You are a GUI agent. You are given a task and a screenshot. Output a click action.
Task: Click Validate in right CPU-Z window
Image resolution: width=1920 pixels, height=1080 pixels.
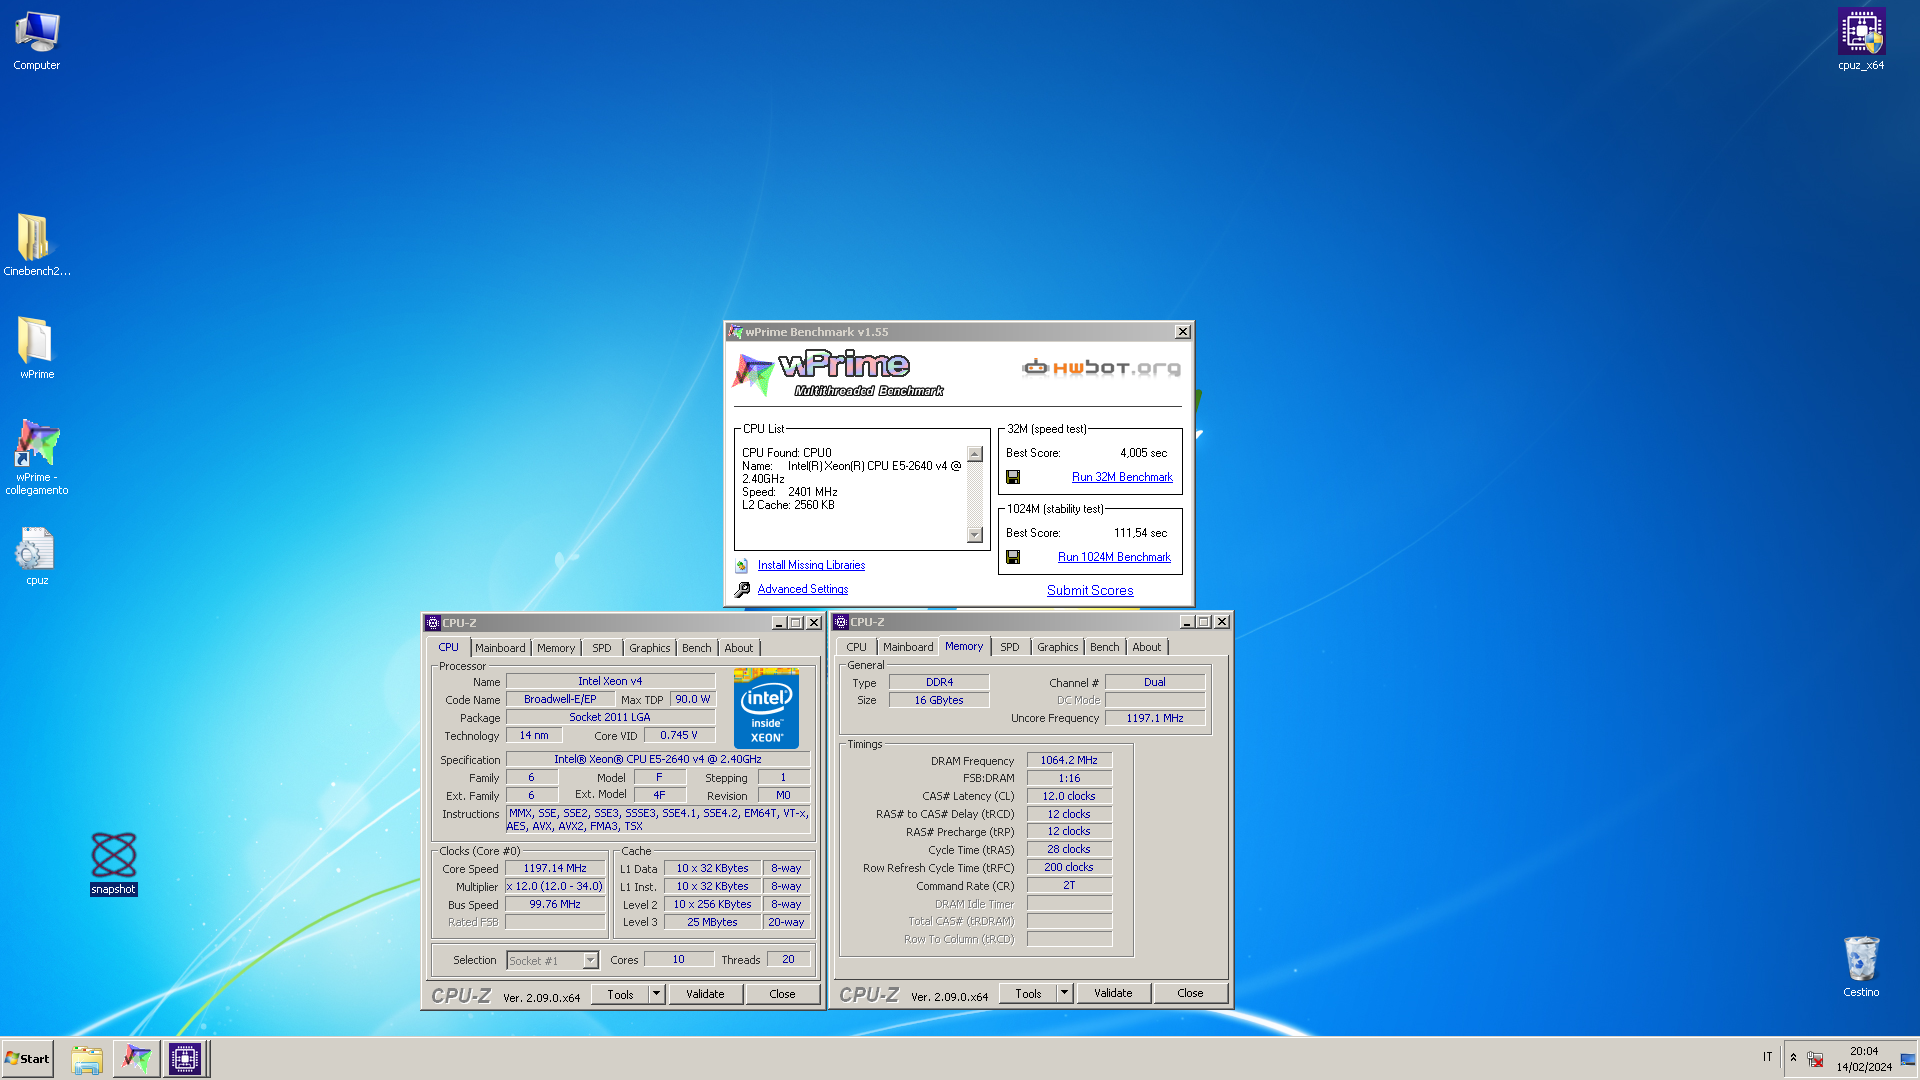pos(1113,993)
